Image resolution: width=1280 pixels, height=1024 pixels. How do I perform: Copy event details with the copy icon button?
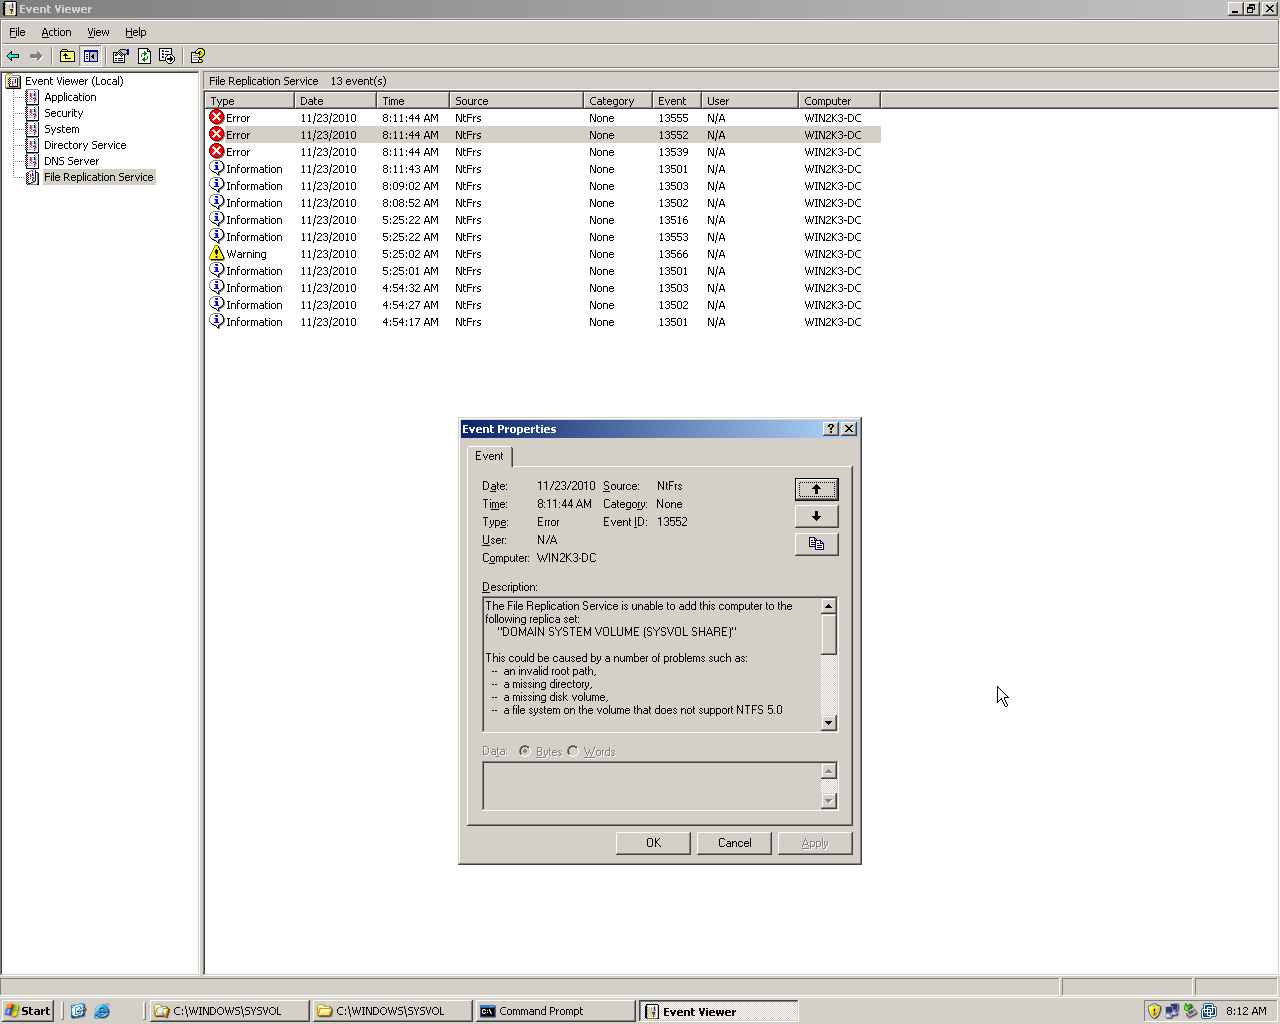tap(816, 544)
